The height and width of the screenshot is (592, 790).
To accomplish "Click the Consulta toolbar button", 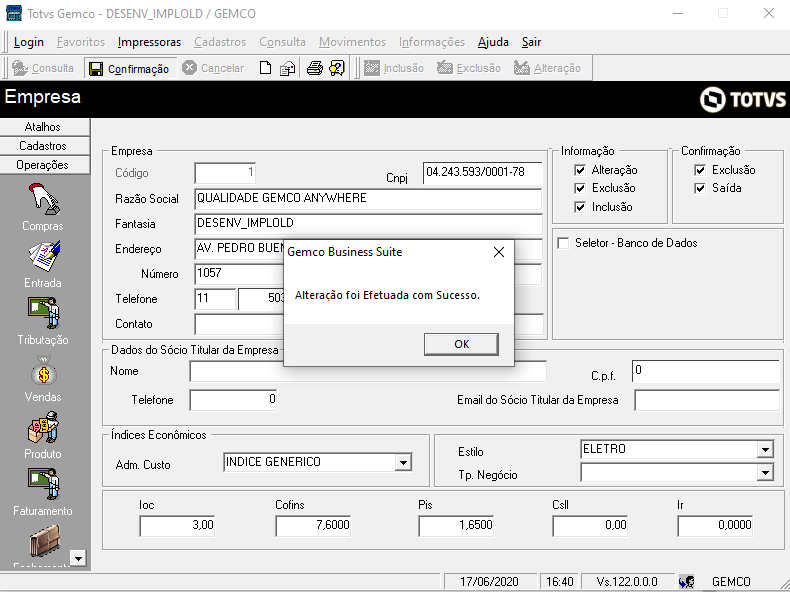I will coord(43,68).
